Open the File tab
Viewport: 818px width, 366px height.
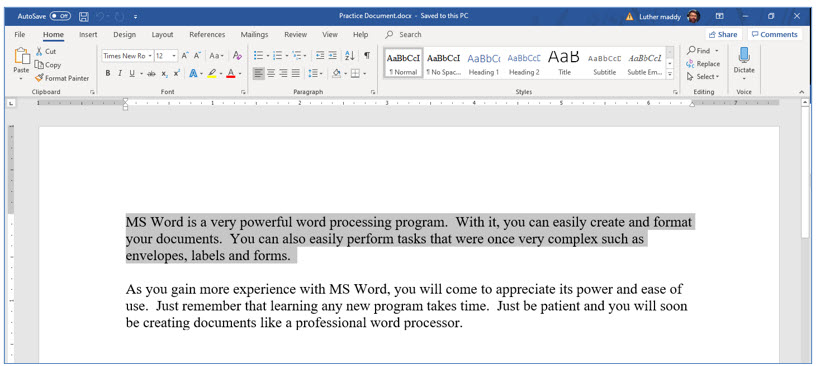(x=20, y=34)
